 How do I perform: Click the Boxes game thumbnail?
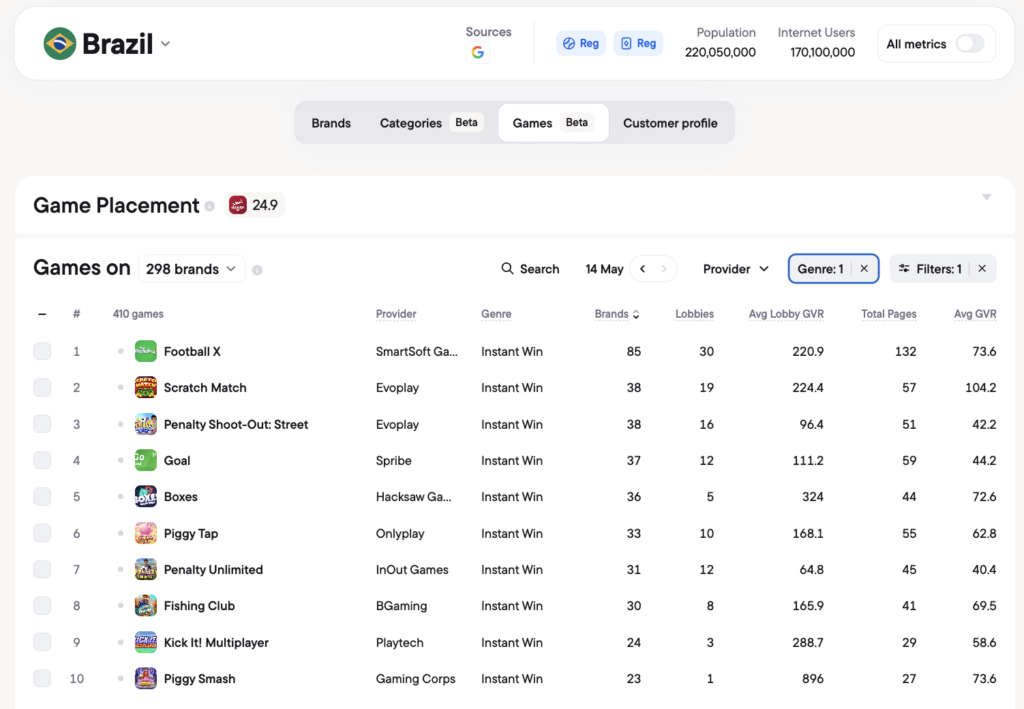pos(146,497)
